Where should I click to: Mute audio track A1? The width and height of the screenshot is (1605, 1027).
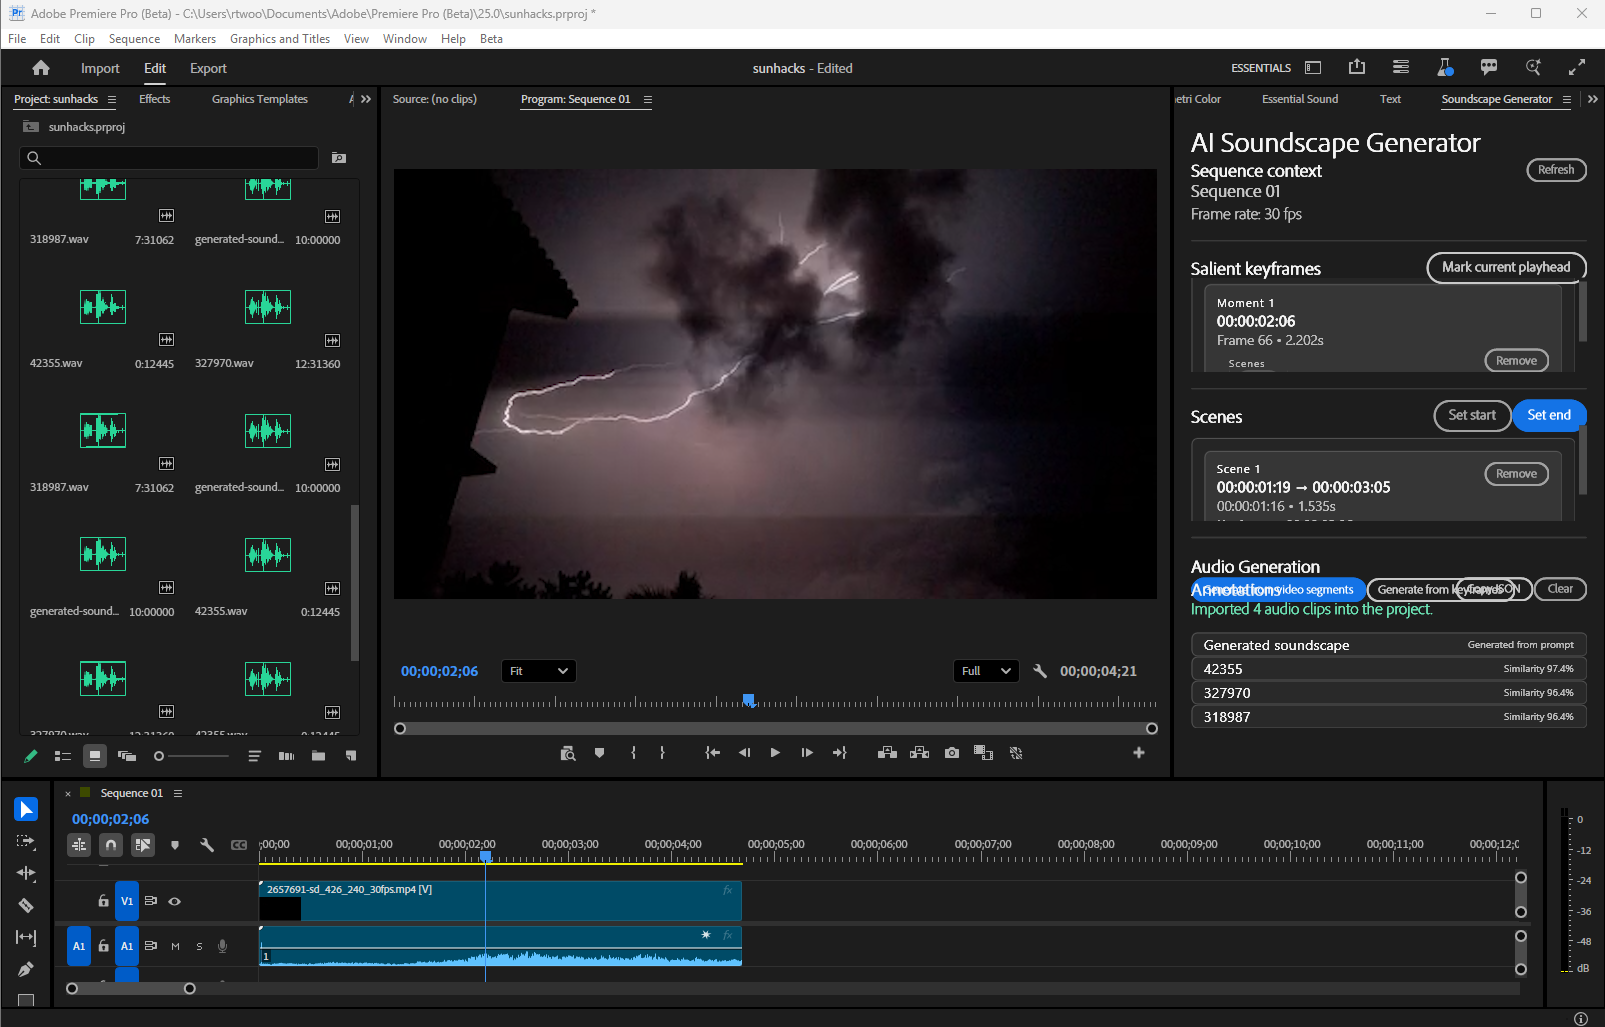(x=175, y=946)
